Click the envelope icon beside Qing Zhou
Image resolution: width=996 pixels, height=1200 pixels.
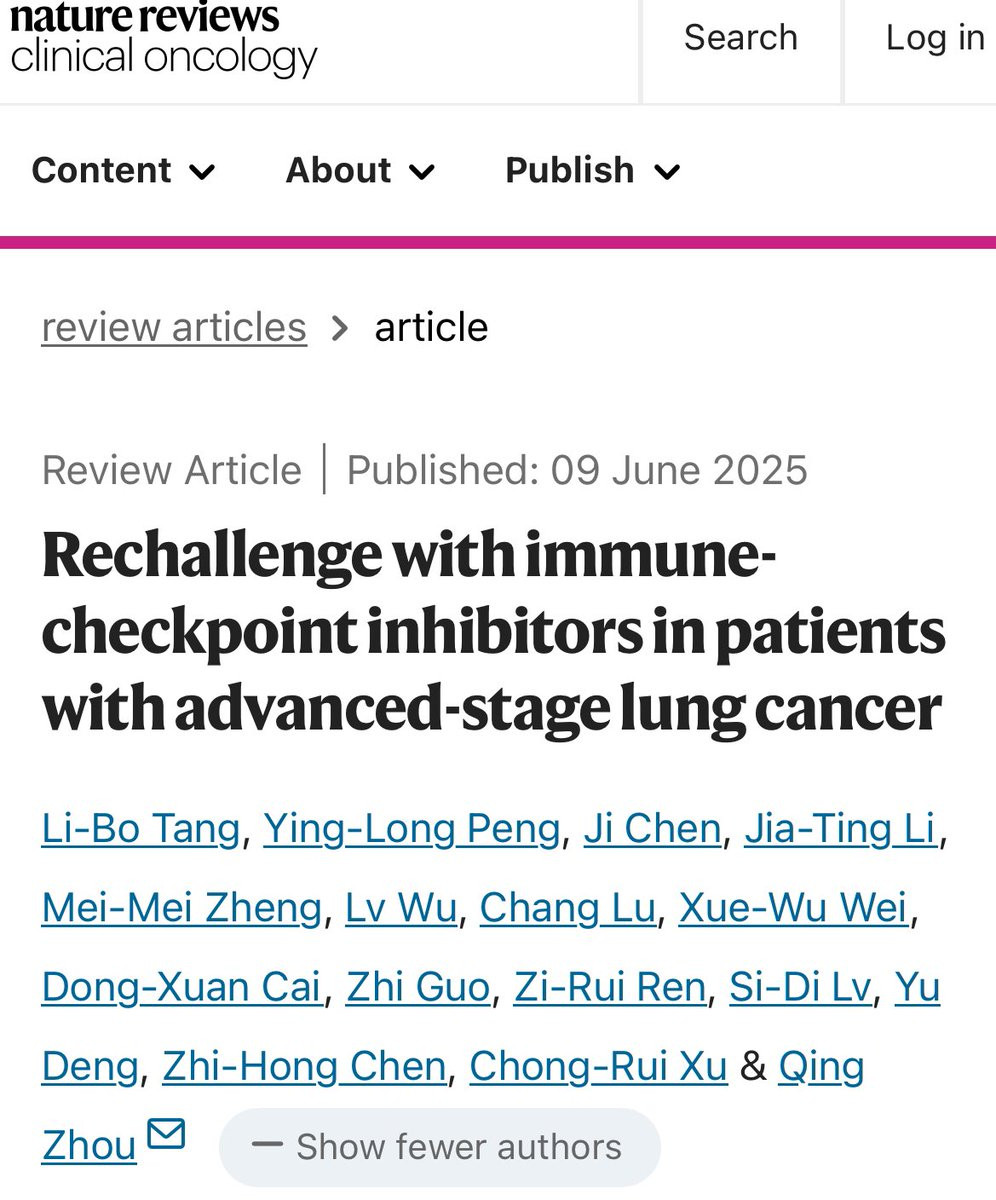(166, 1134)
